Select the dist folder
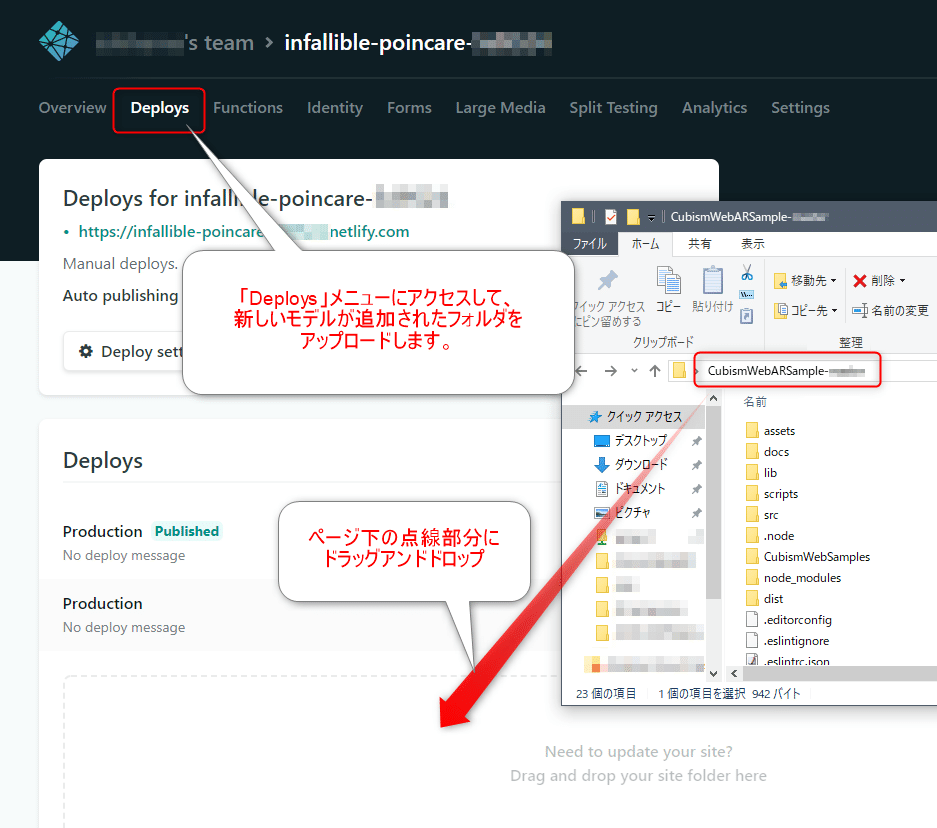937x828 pixels. click(765, 598)
